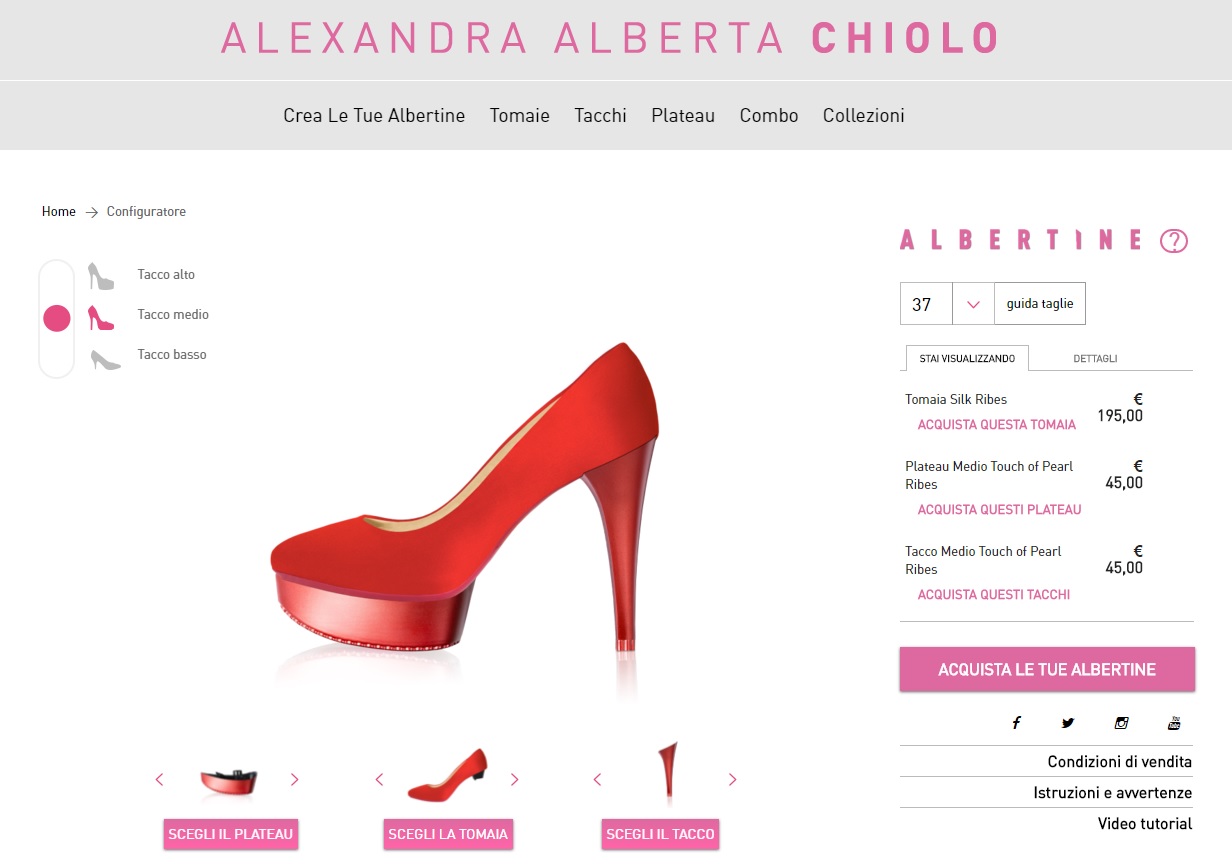This screenshot has height=864, width=1232.
Task: Click the pink Tacco medio shoe icon
Action: [101, 318]
